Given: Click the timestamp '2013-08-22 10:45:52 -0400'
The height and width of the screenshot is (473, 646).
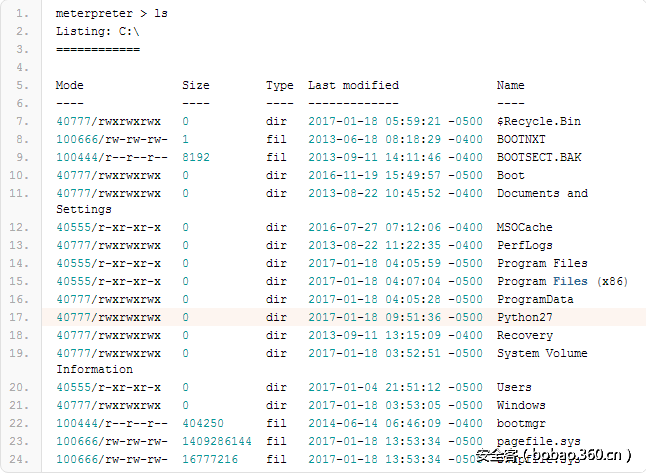Looking at the screenshot, I should pyautogui.click(x=396, y=194).
